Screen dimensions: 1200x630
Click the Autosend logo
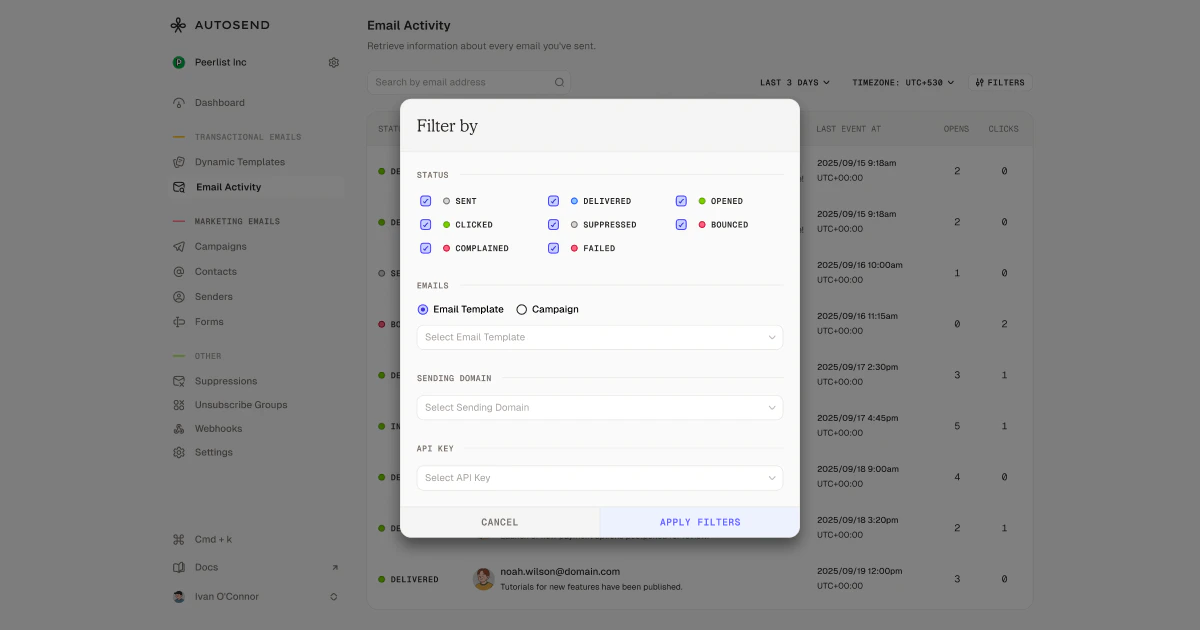(220, 24)
